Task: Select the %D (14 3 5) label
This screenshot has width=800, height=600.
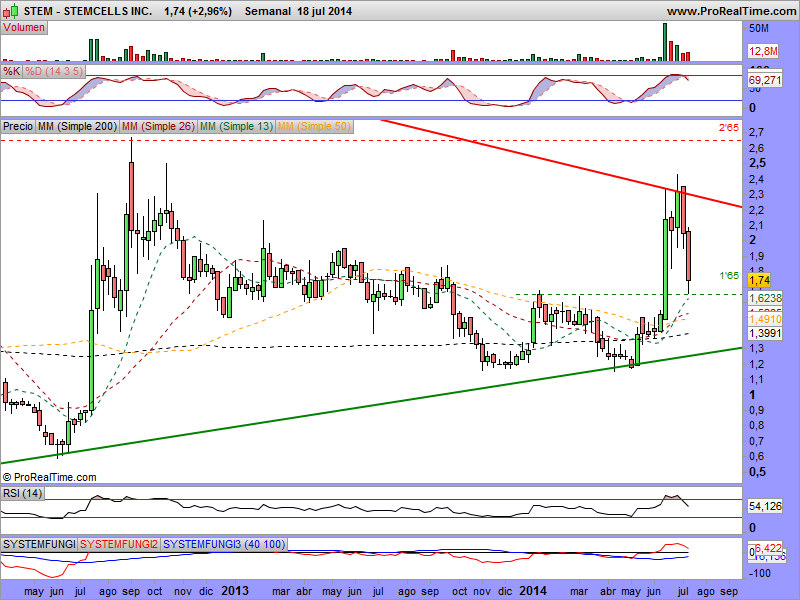Action: 54,71
